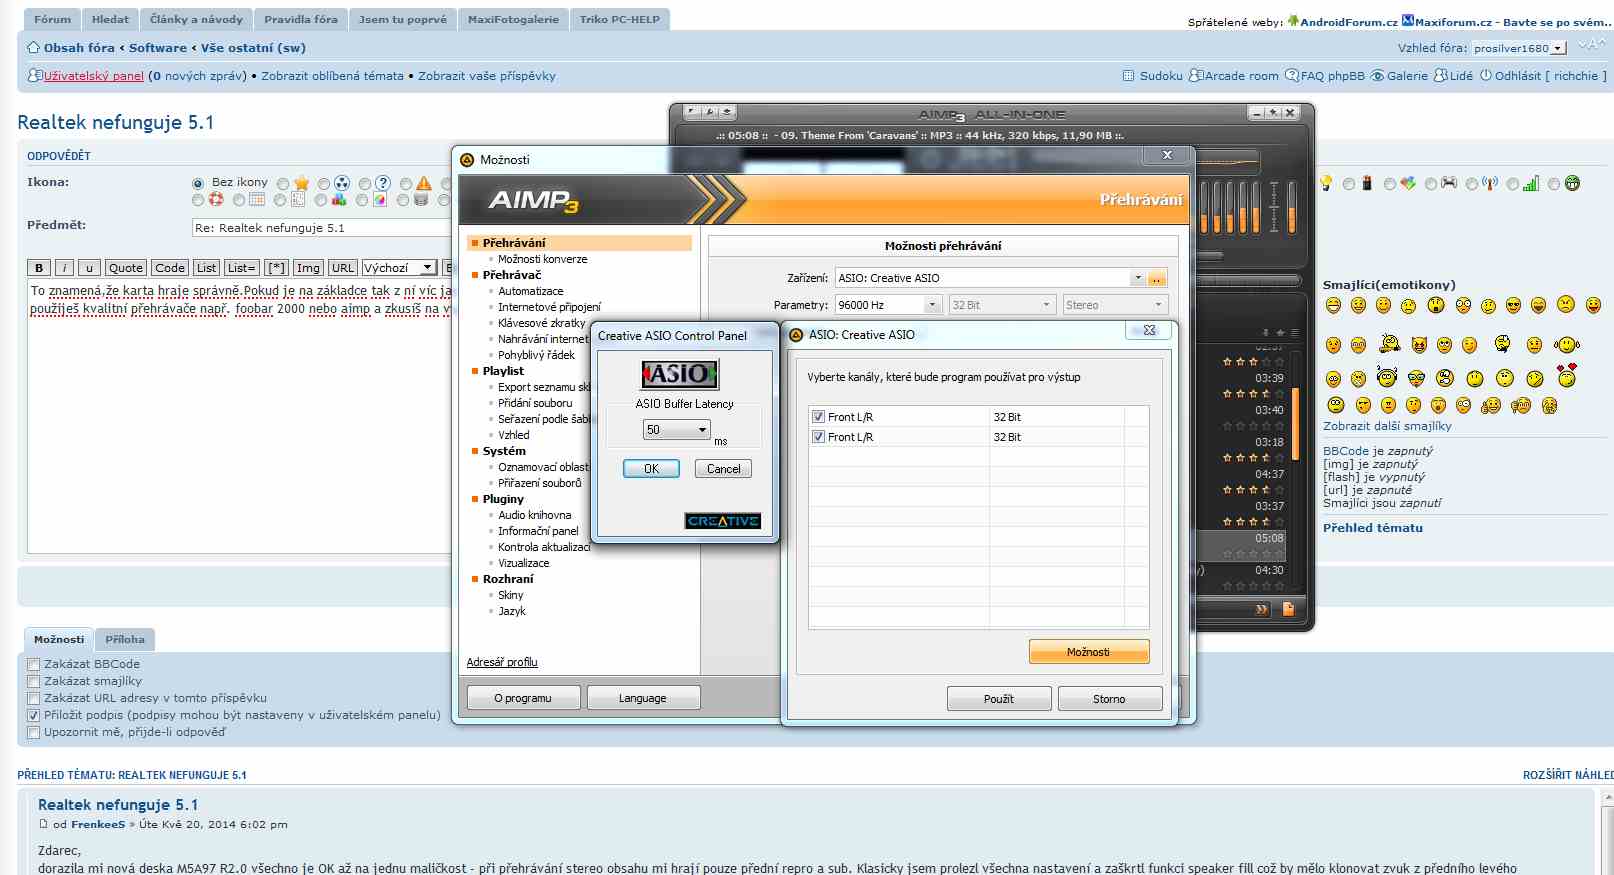Click the device browse button beside Zařízení
This screenshot has height=875, width=1614.
click(x=1157, y=278)
